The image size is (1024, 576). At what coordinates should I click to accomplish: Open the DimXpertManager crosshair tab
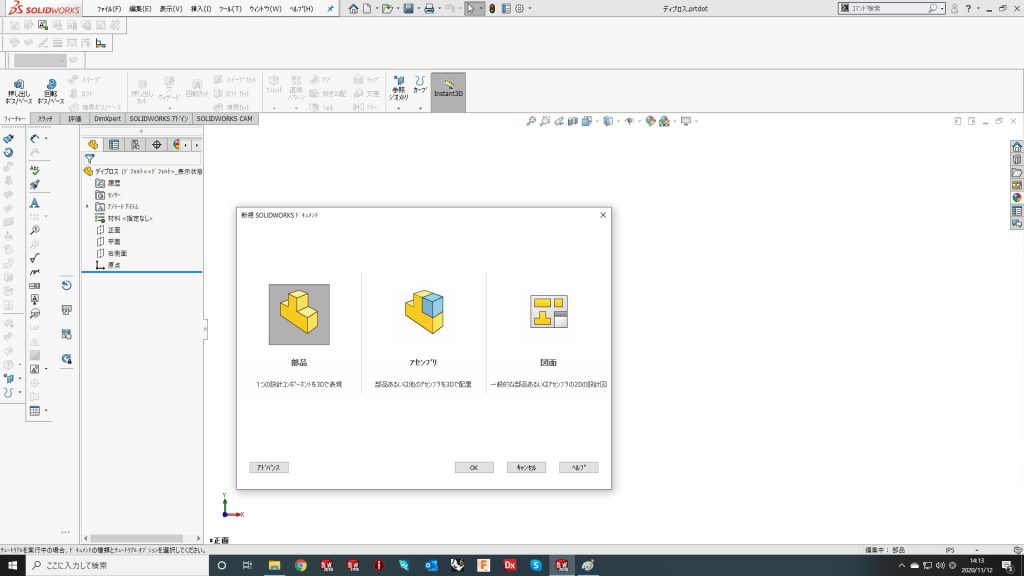pyautogui.click(x=157, y=145)
